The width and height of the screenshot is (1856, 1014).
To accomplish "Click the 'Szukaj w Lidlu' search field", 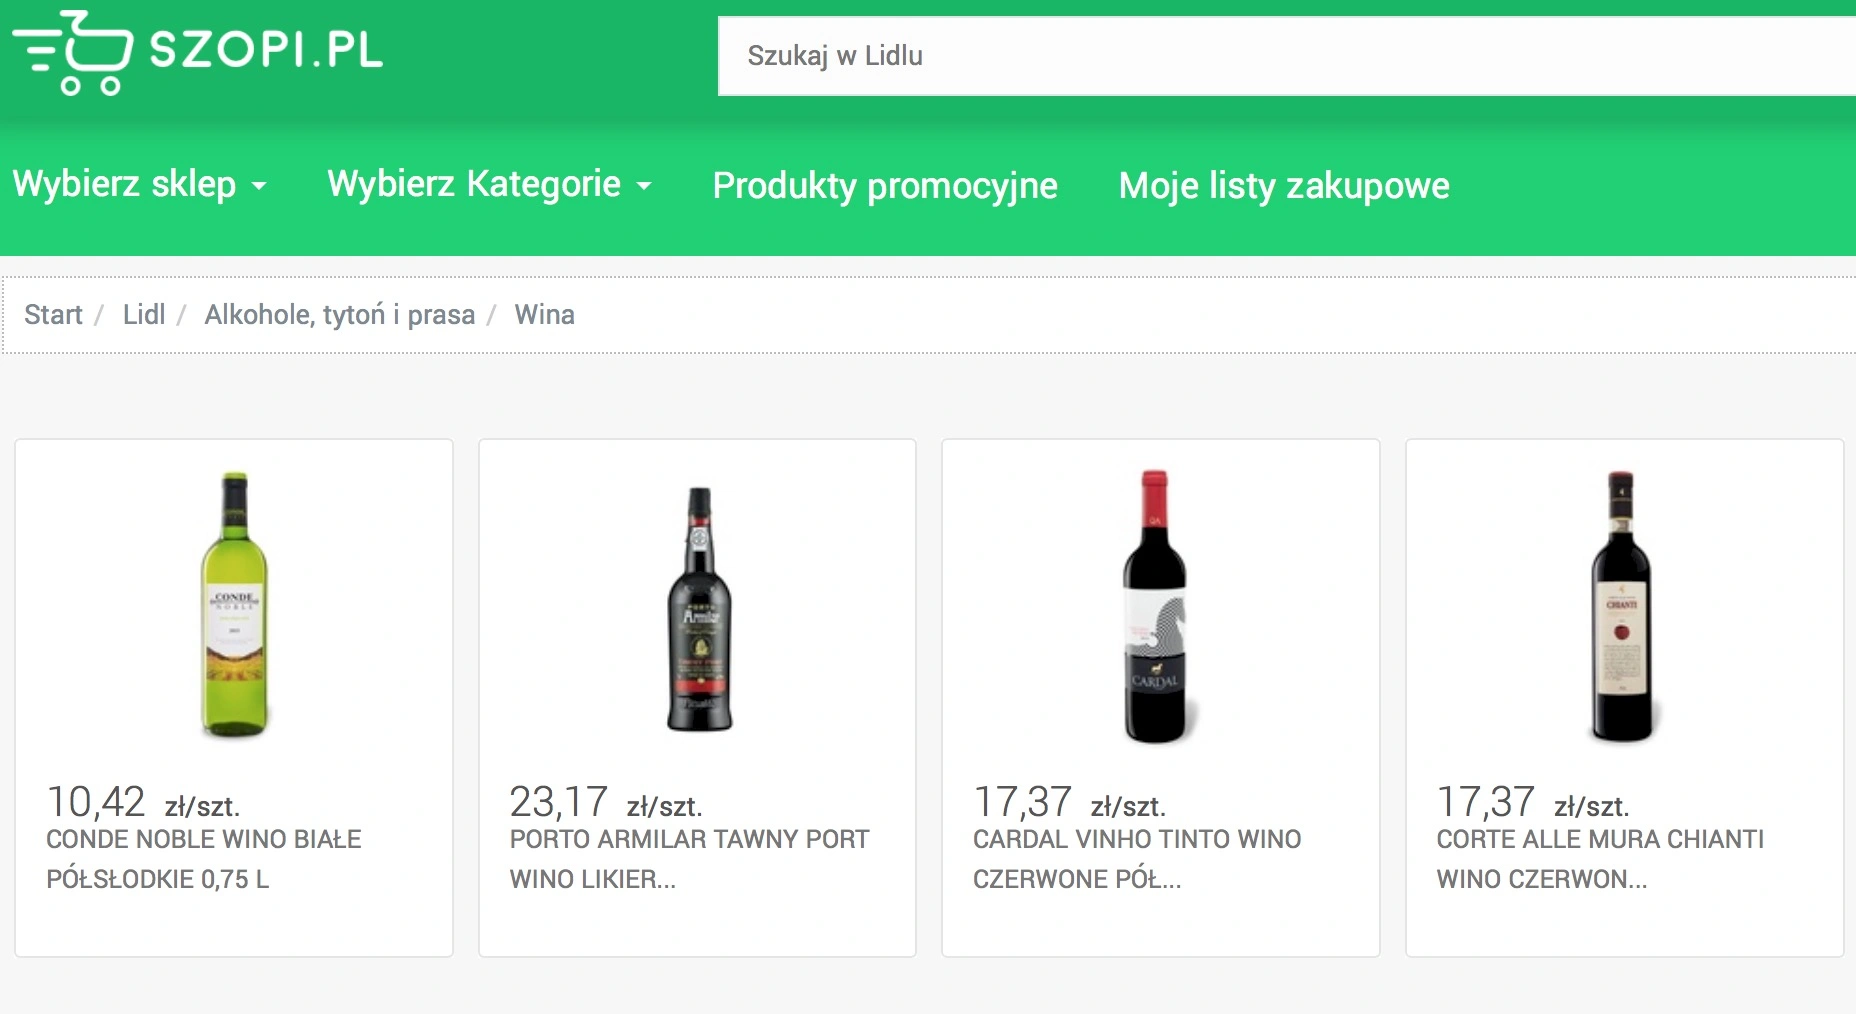I will (1280, 56).
